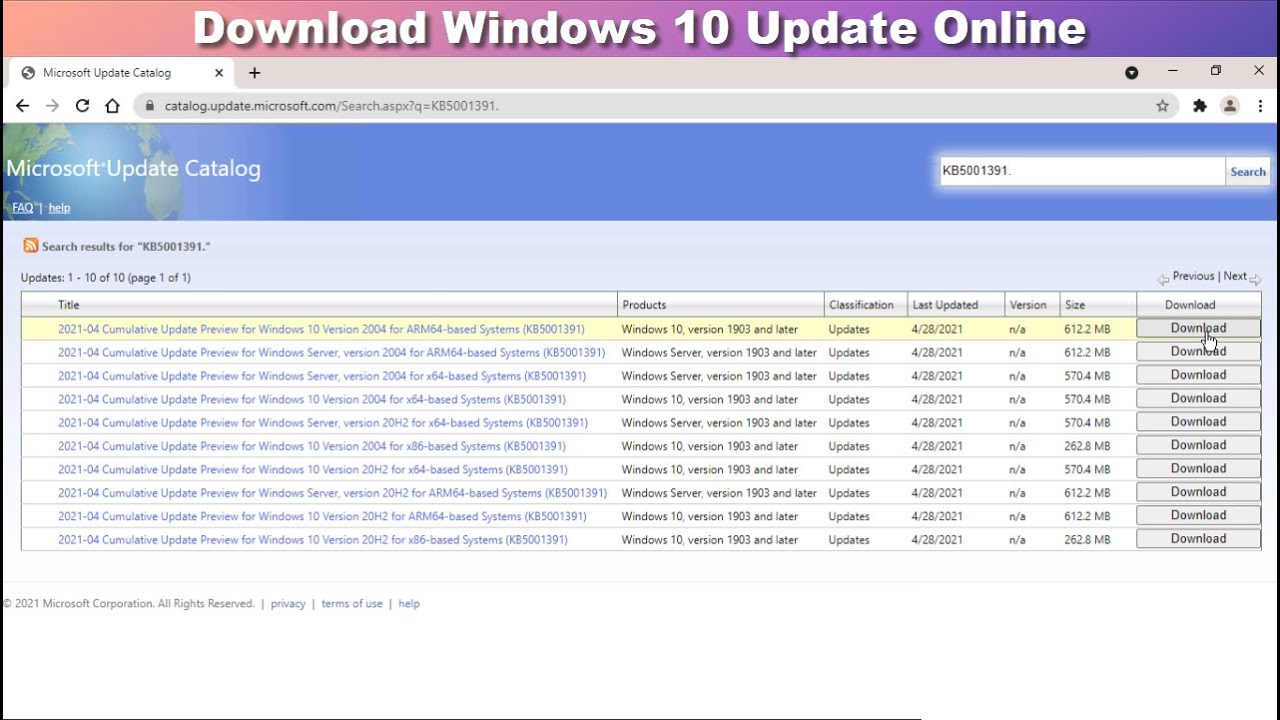The image size is (1280, 720).
Task: Download Windows 10 2004 x86 update
Action: point(1198,445)
